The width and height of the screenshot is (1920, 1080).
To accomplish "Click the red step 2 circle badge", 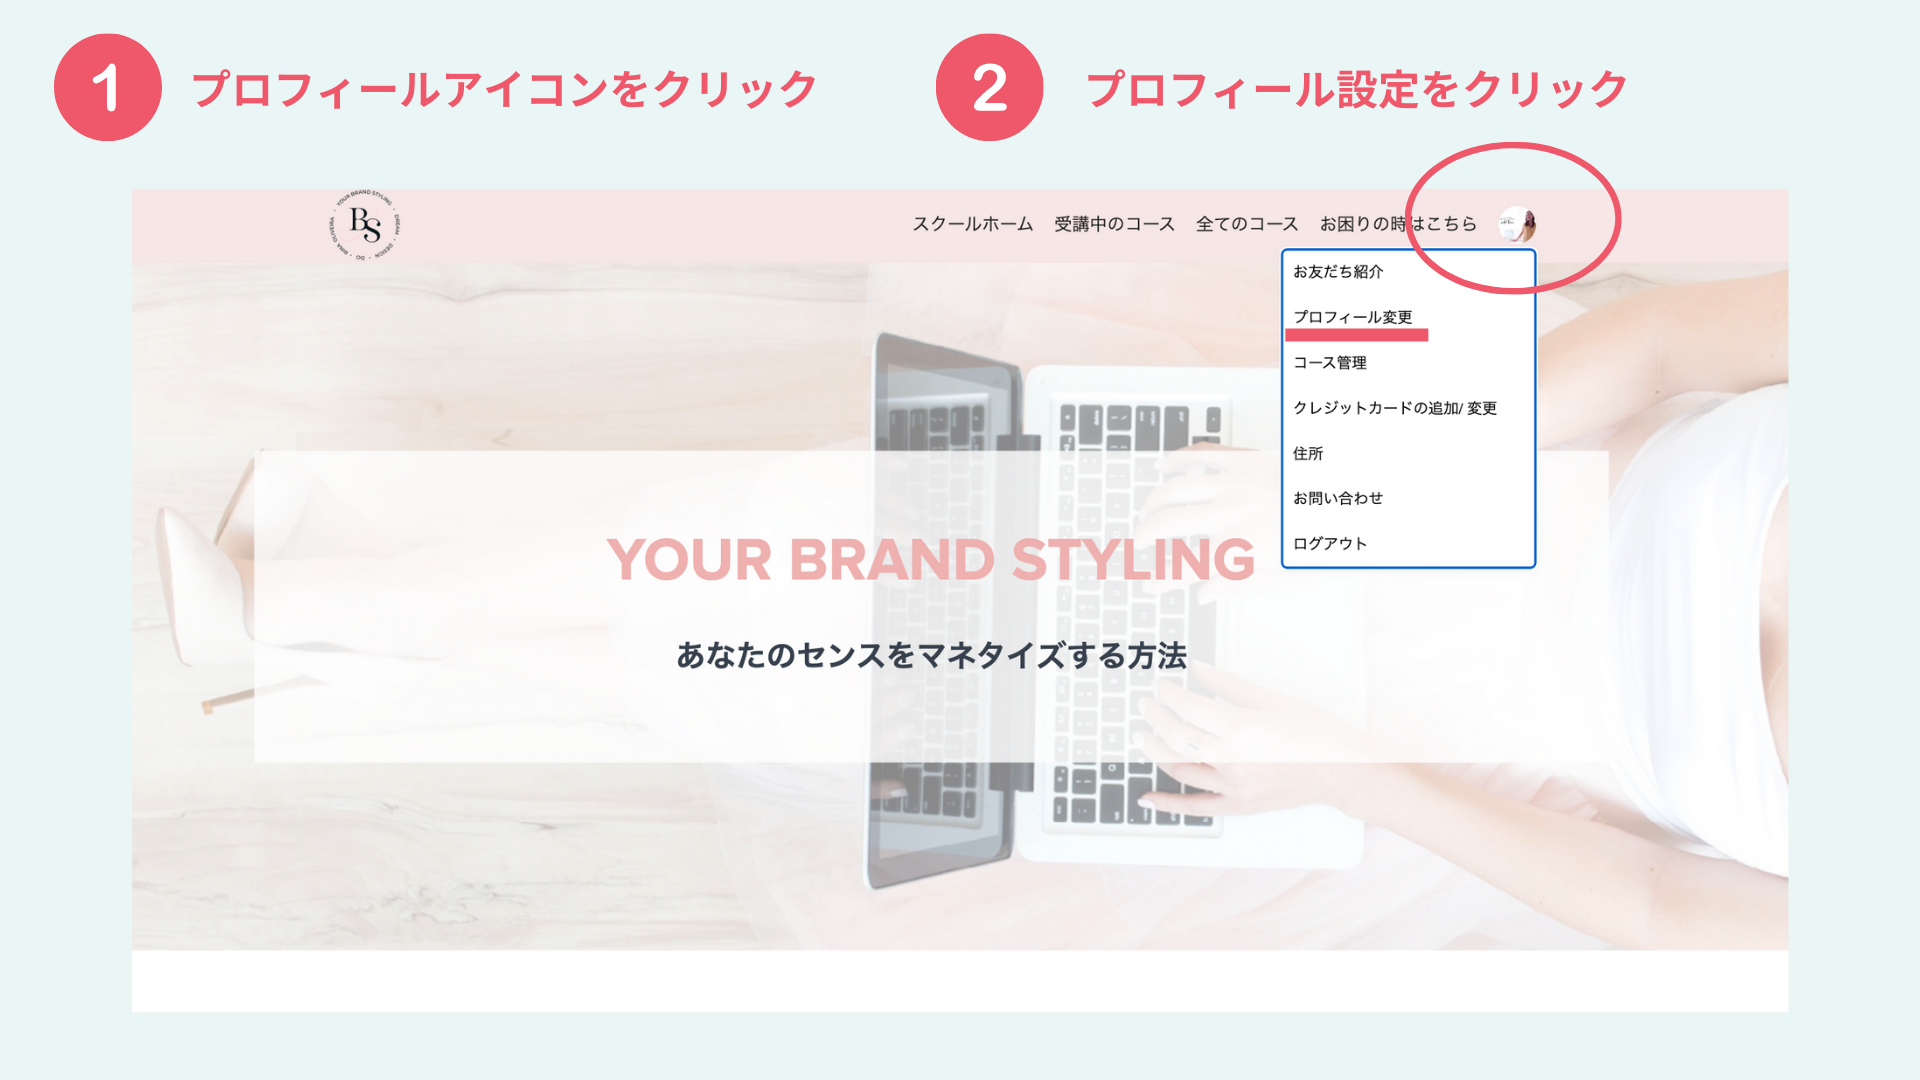I will pyautogui.click(x=990, y=87).
